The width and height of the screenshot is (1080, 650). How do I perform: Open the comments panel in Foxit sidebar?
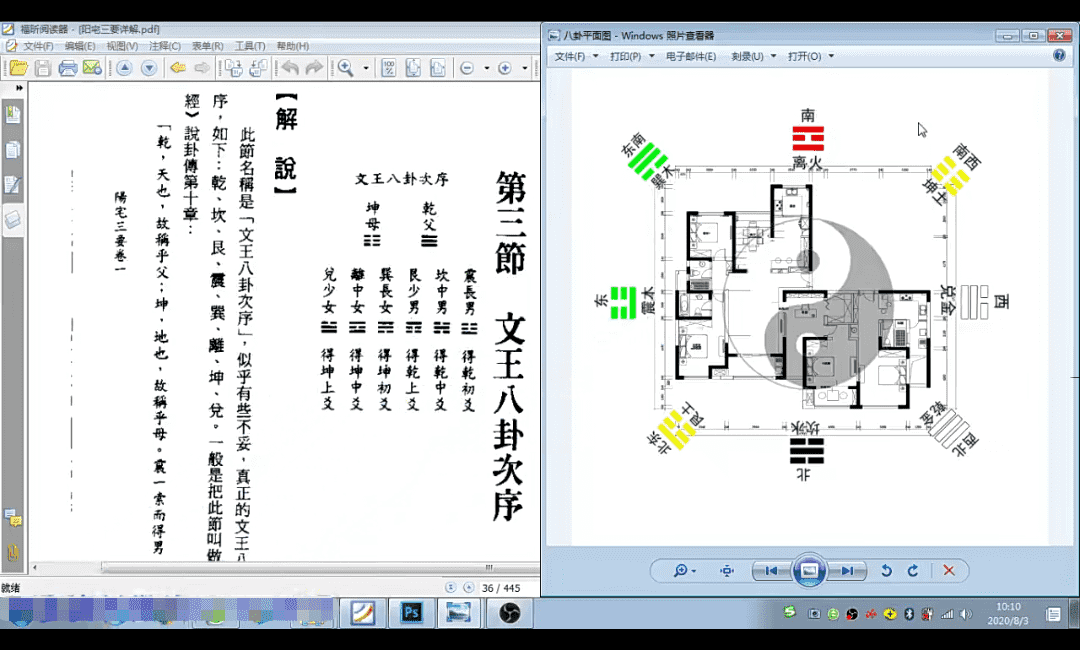click(13, 518)
